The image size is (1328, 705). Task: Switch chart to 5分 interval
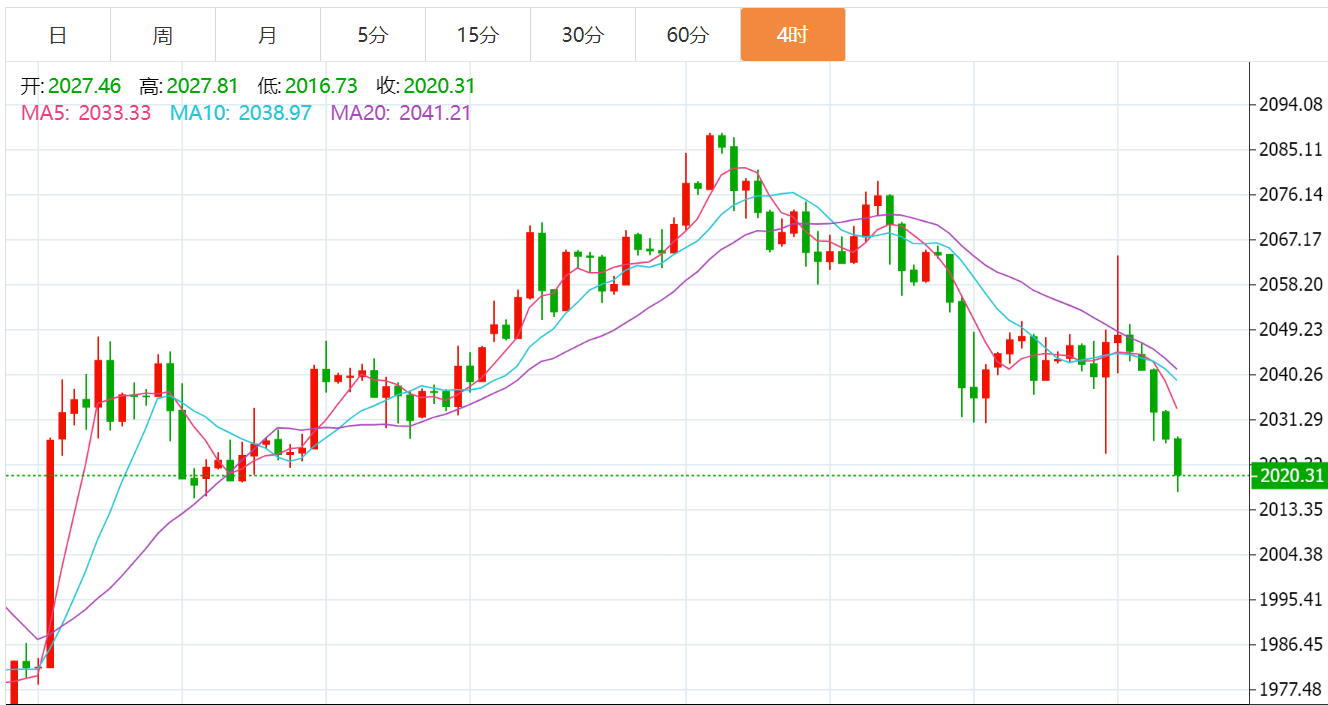[373, 36]
